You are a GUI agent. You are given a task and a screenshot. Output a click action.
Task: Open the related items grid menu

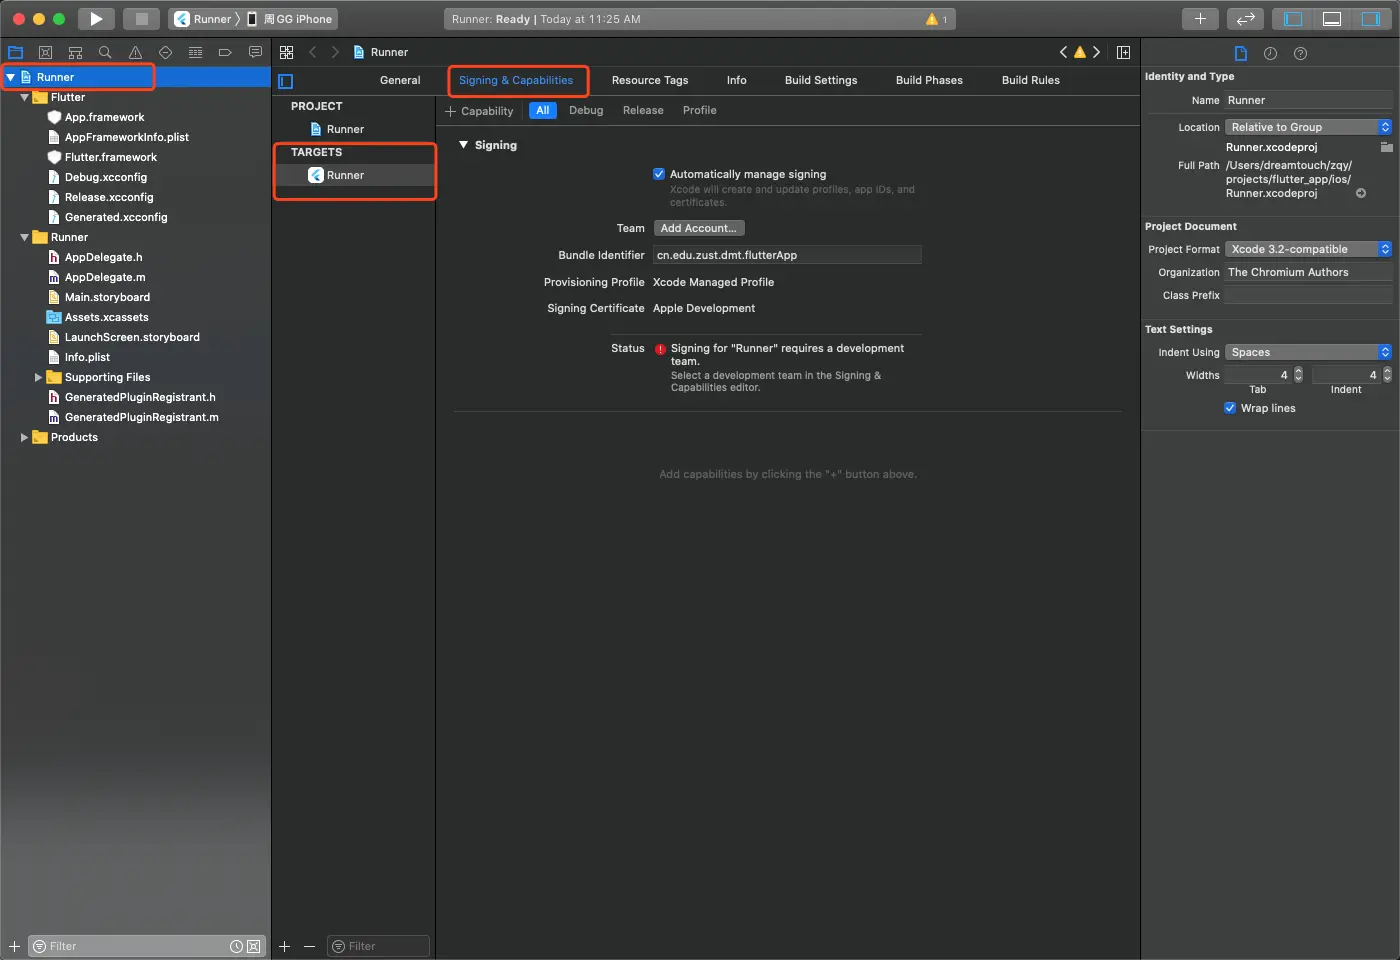click(x=287, y=52)
